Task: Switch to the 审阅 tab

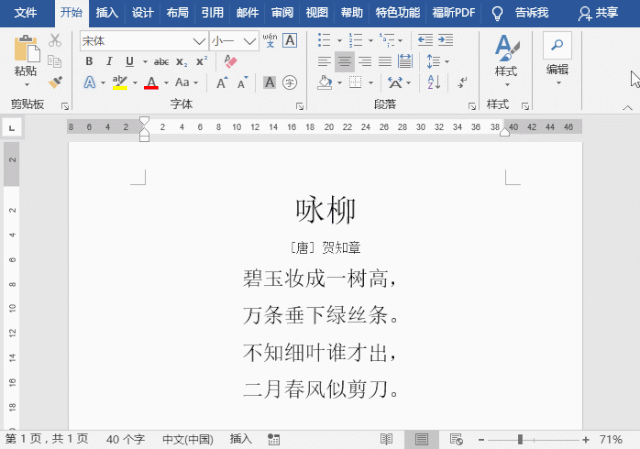Action: tap(282, 13)
